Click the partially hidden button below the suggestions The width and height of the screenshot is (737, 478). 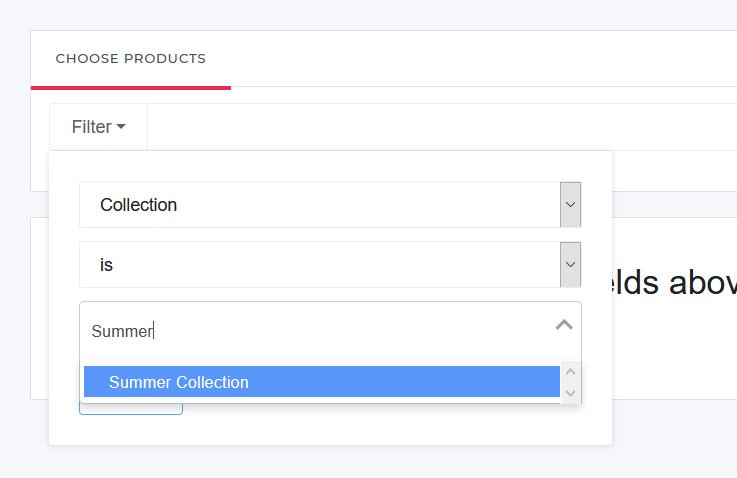click(131, 409)
